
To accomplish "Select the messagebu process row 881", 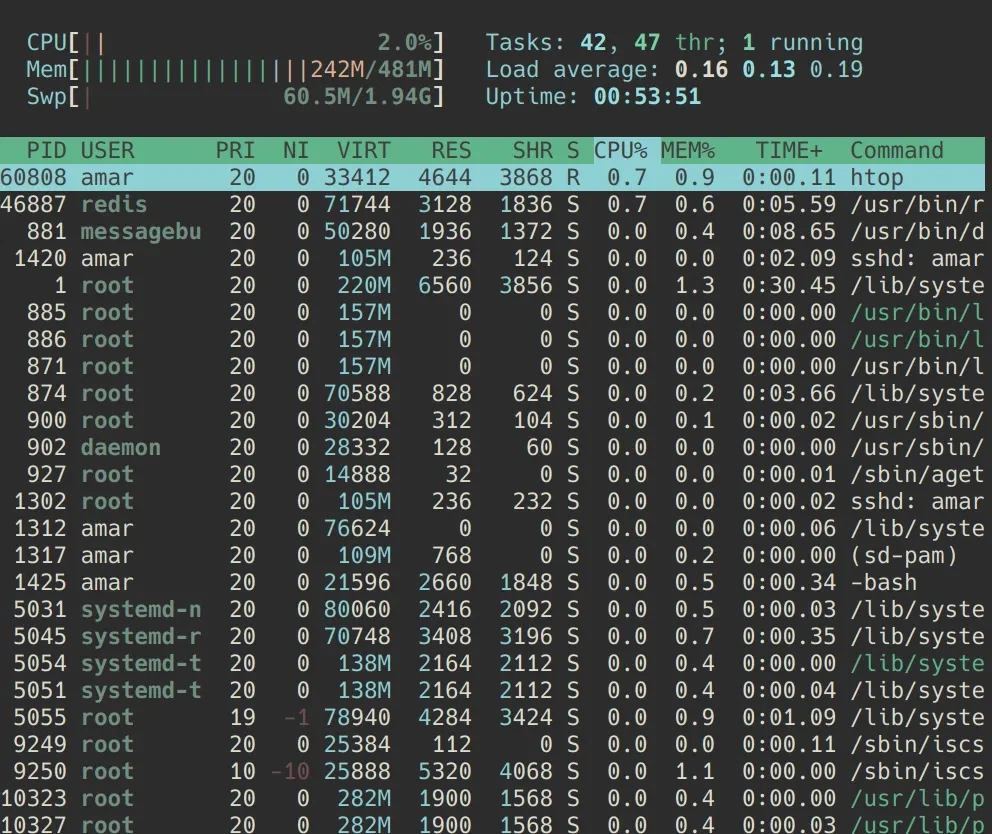I will point(492,232).
